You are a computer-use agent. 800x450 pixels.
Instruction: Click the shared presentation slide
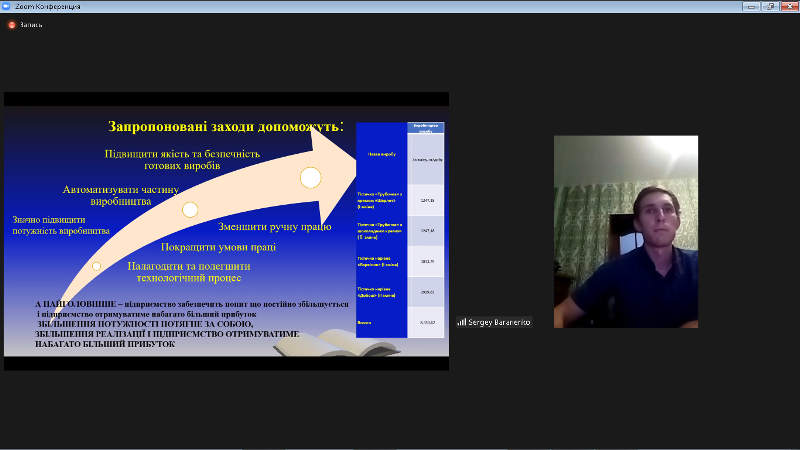(227, 231)
